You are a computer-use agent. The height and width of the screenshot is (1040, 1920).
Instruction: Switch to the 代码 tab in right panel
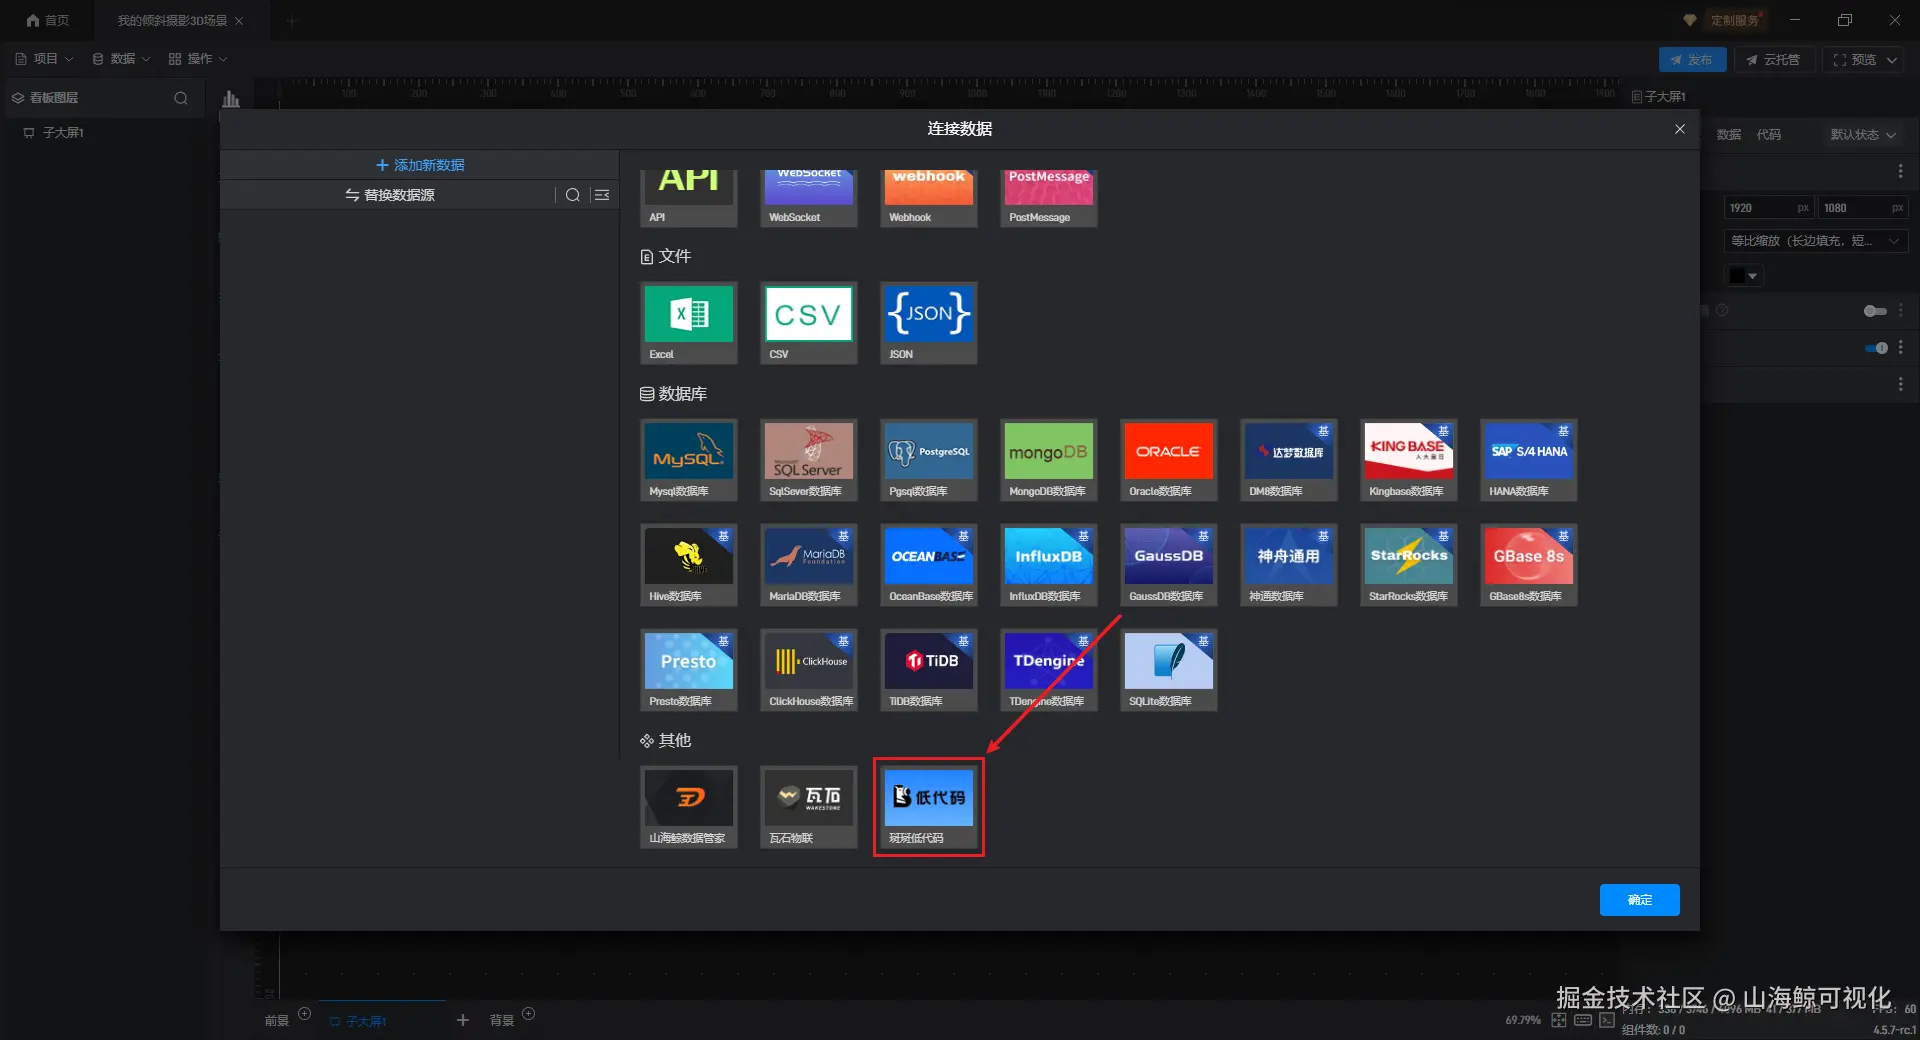click(x=1769, y=135)
